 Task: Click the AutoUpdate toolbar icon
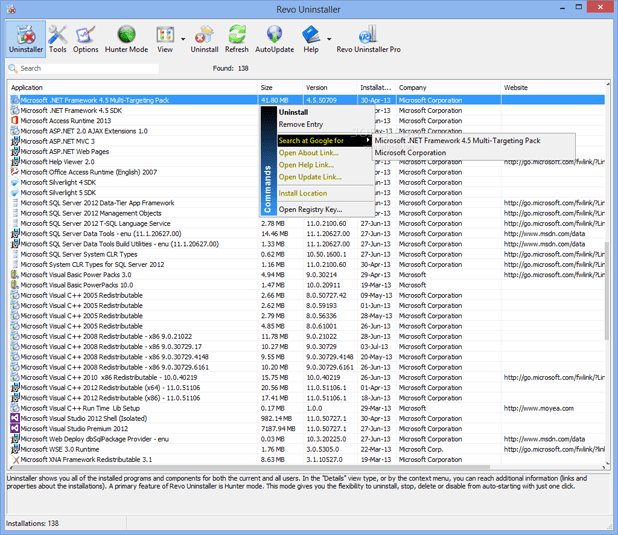tap(274, 39)
